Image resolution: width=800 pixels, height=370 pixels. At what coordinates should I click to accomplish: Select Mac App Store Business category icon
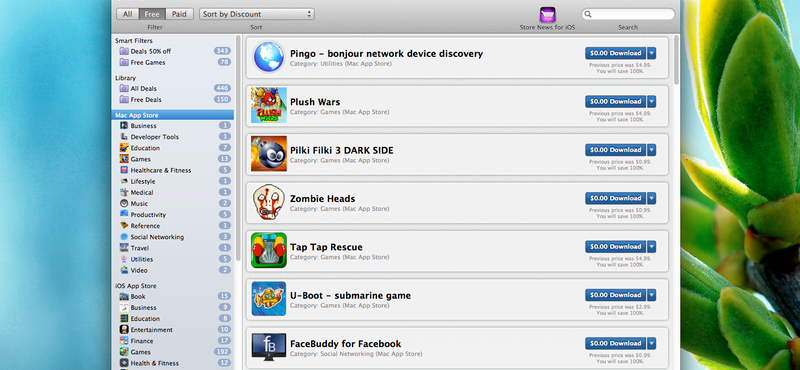click(x=124, y=126)
